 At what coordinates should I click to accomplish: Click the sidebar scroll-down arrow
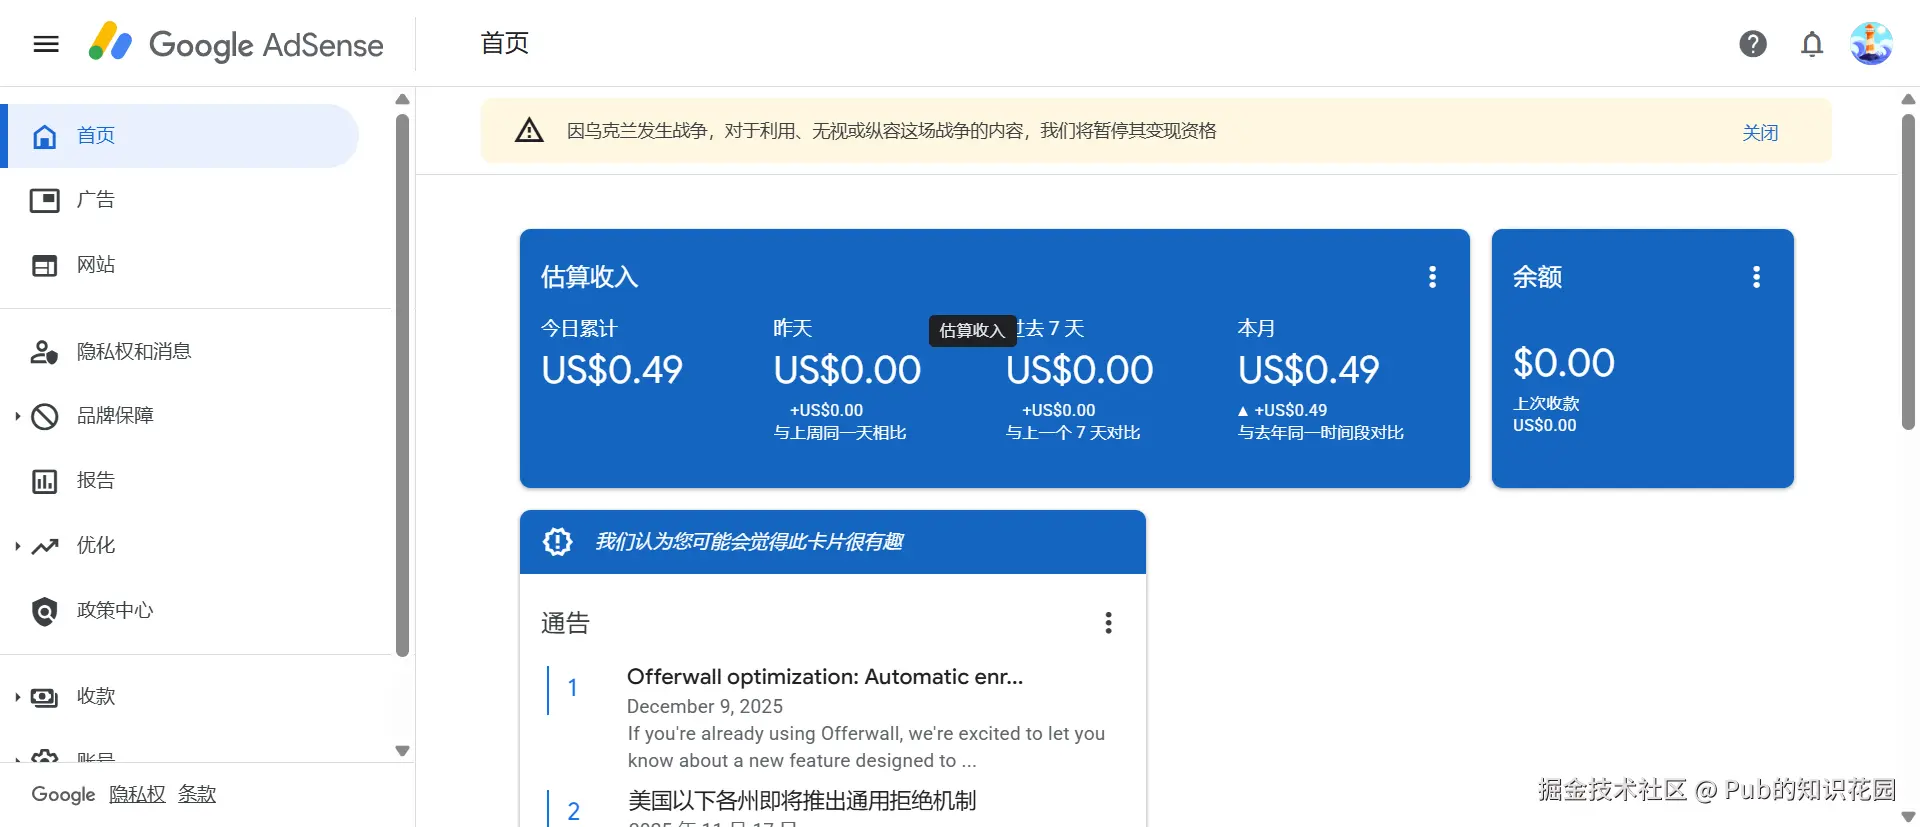402,751
